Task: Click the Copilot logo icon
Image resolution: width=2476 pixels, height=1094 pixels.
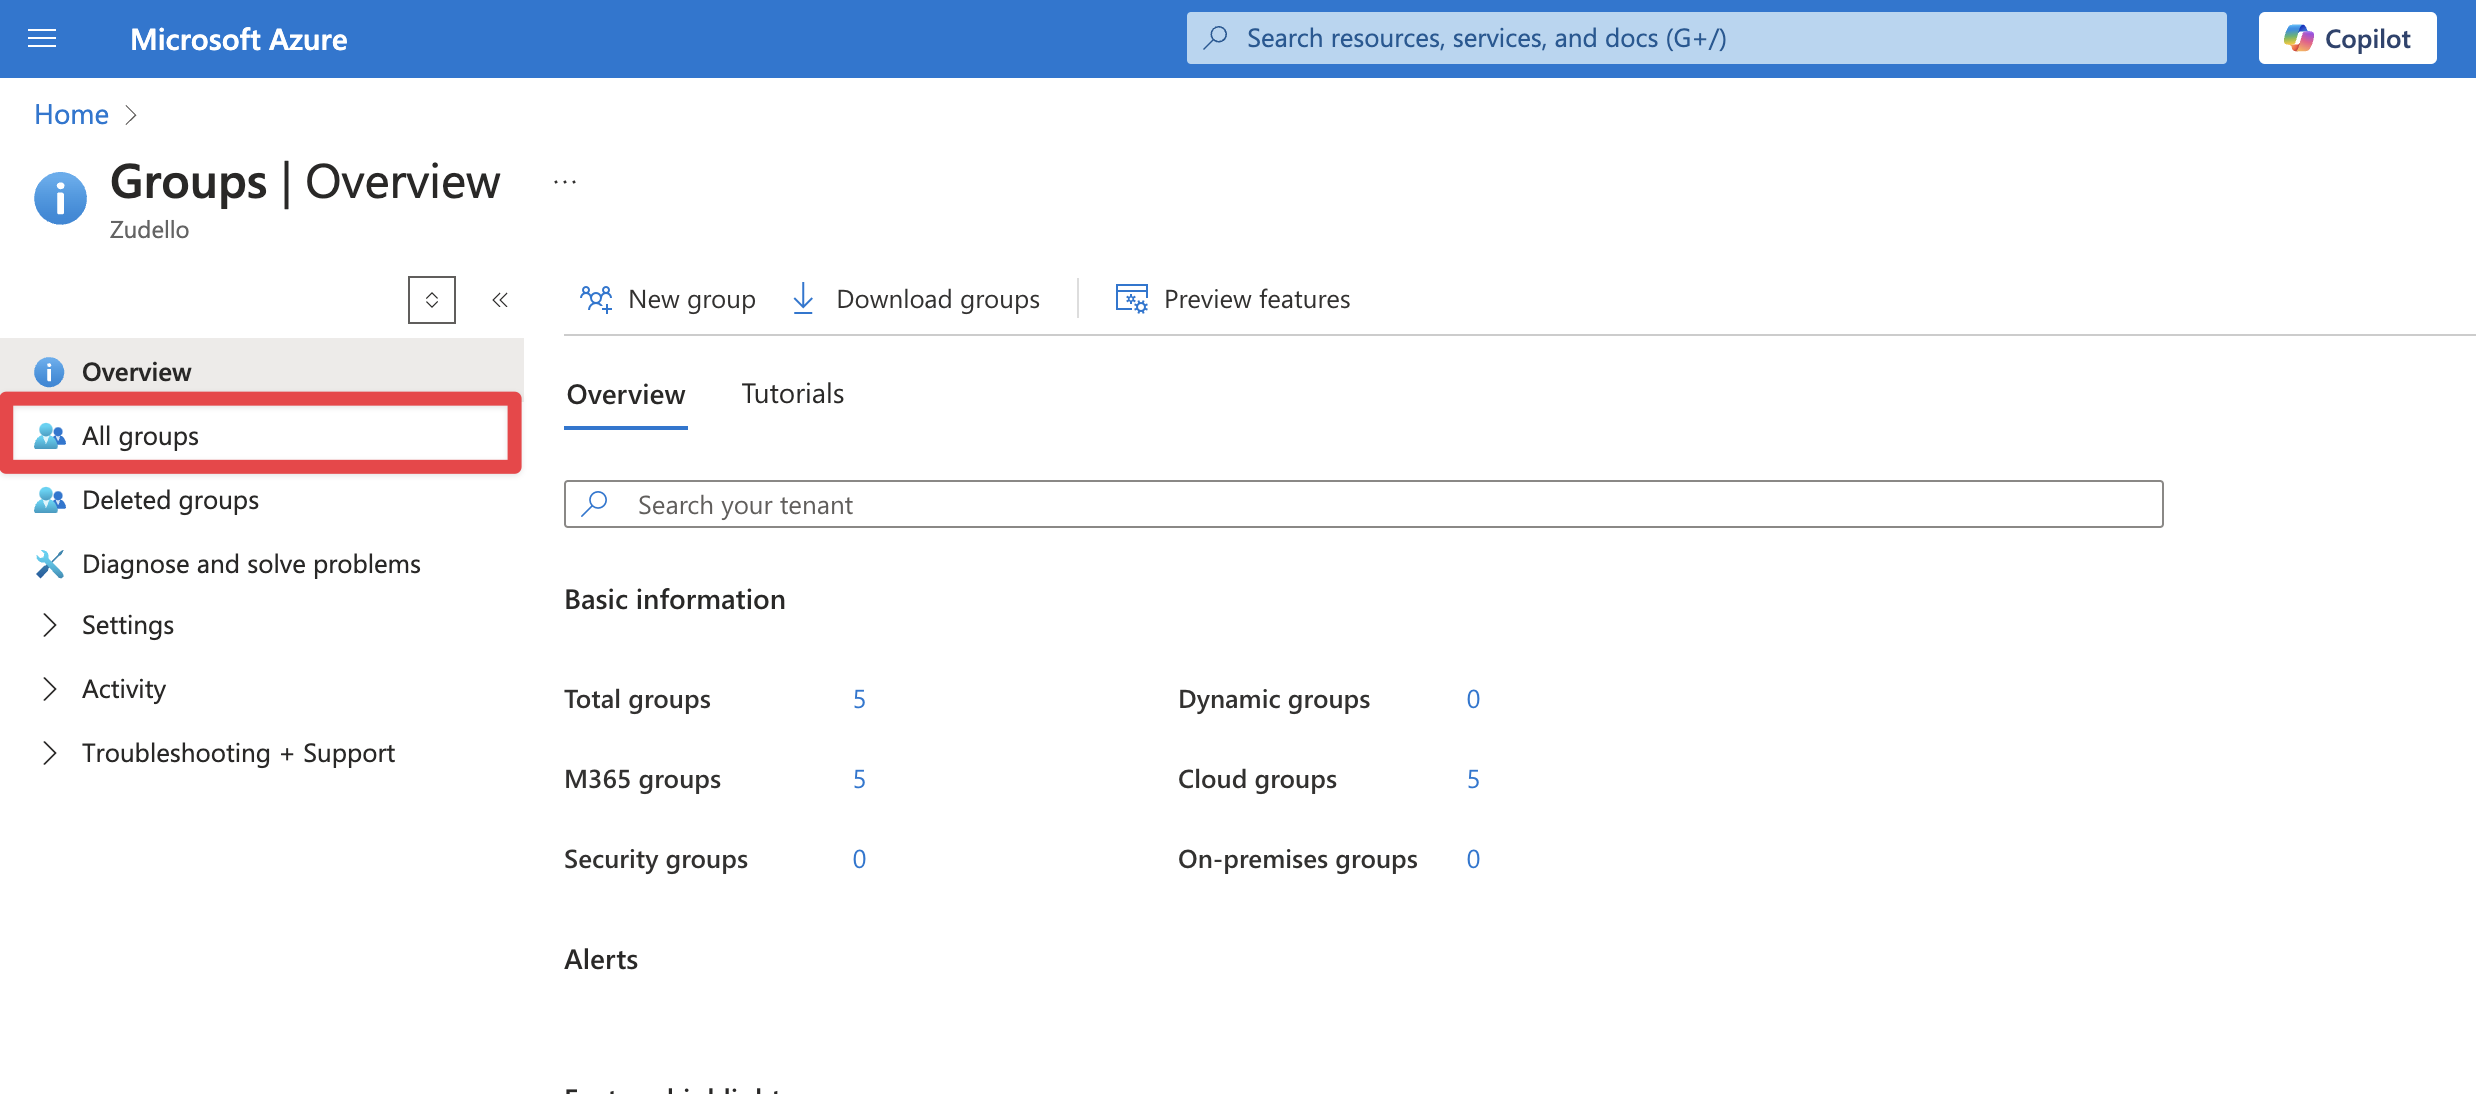Action: tap(2298, 39)
